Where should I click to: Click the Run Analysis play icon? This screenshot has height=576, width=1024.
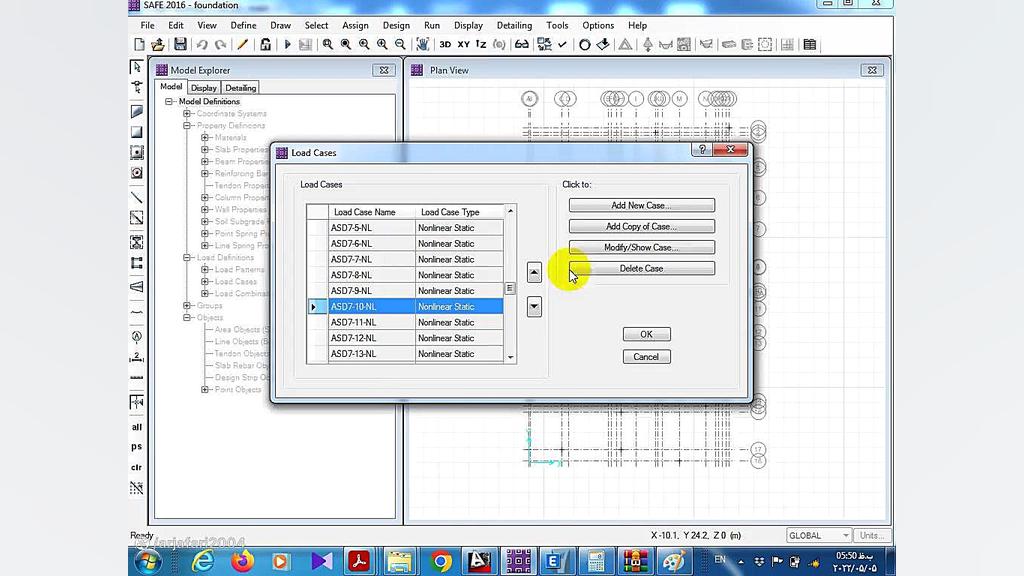pyautogui.click(x=287, y=44)
